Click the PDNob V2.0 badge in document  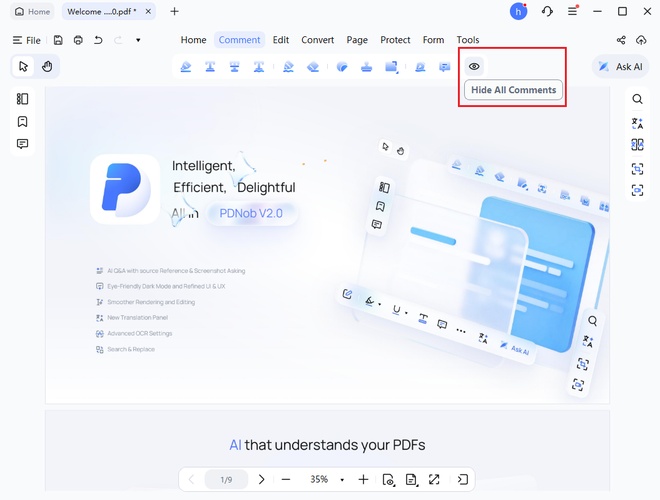click(x=251, y=213)
